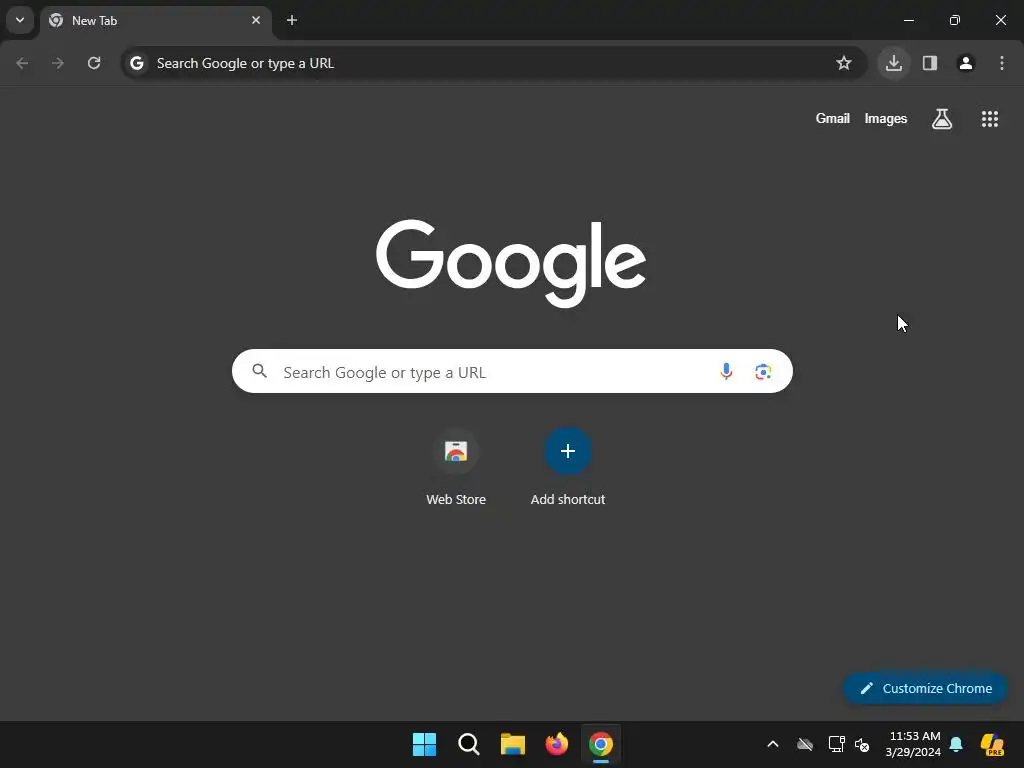Open the profile avatar menu
The image size is (1024, 768).
point(966,63)
